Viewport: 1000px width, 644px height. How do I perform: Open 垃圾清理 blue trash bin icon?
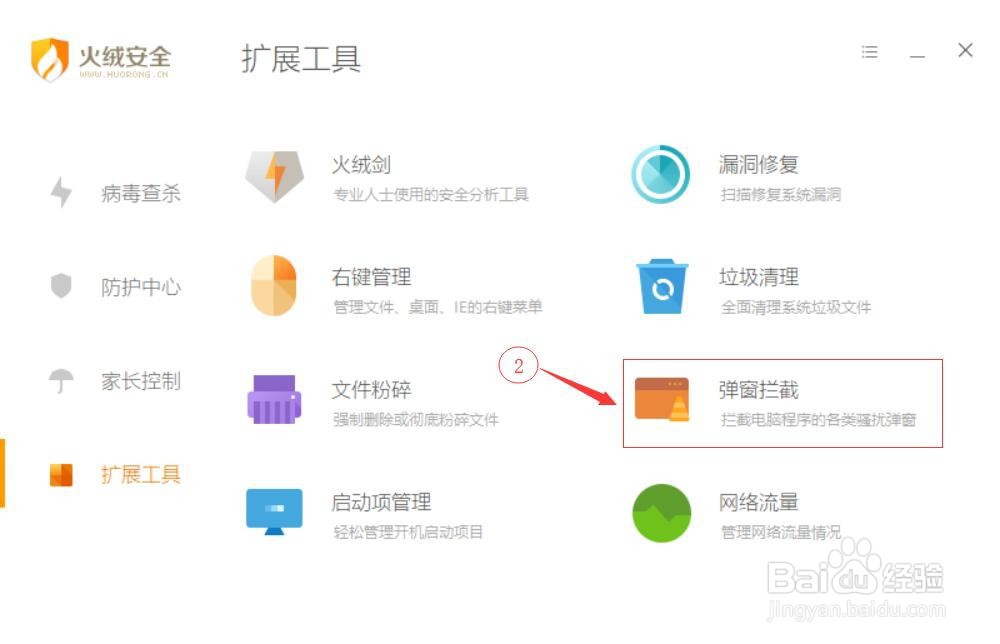click(x=662, y=286)
